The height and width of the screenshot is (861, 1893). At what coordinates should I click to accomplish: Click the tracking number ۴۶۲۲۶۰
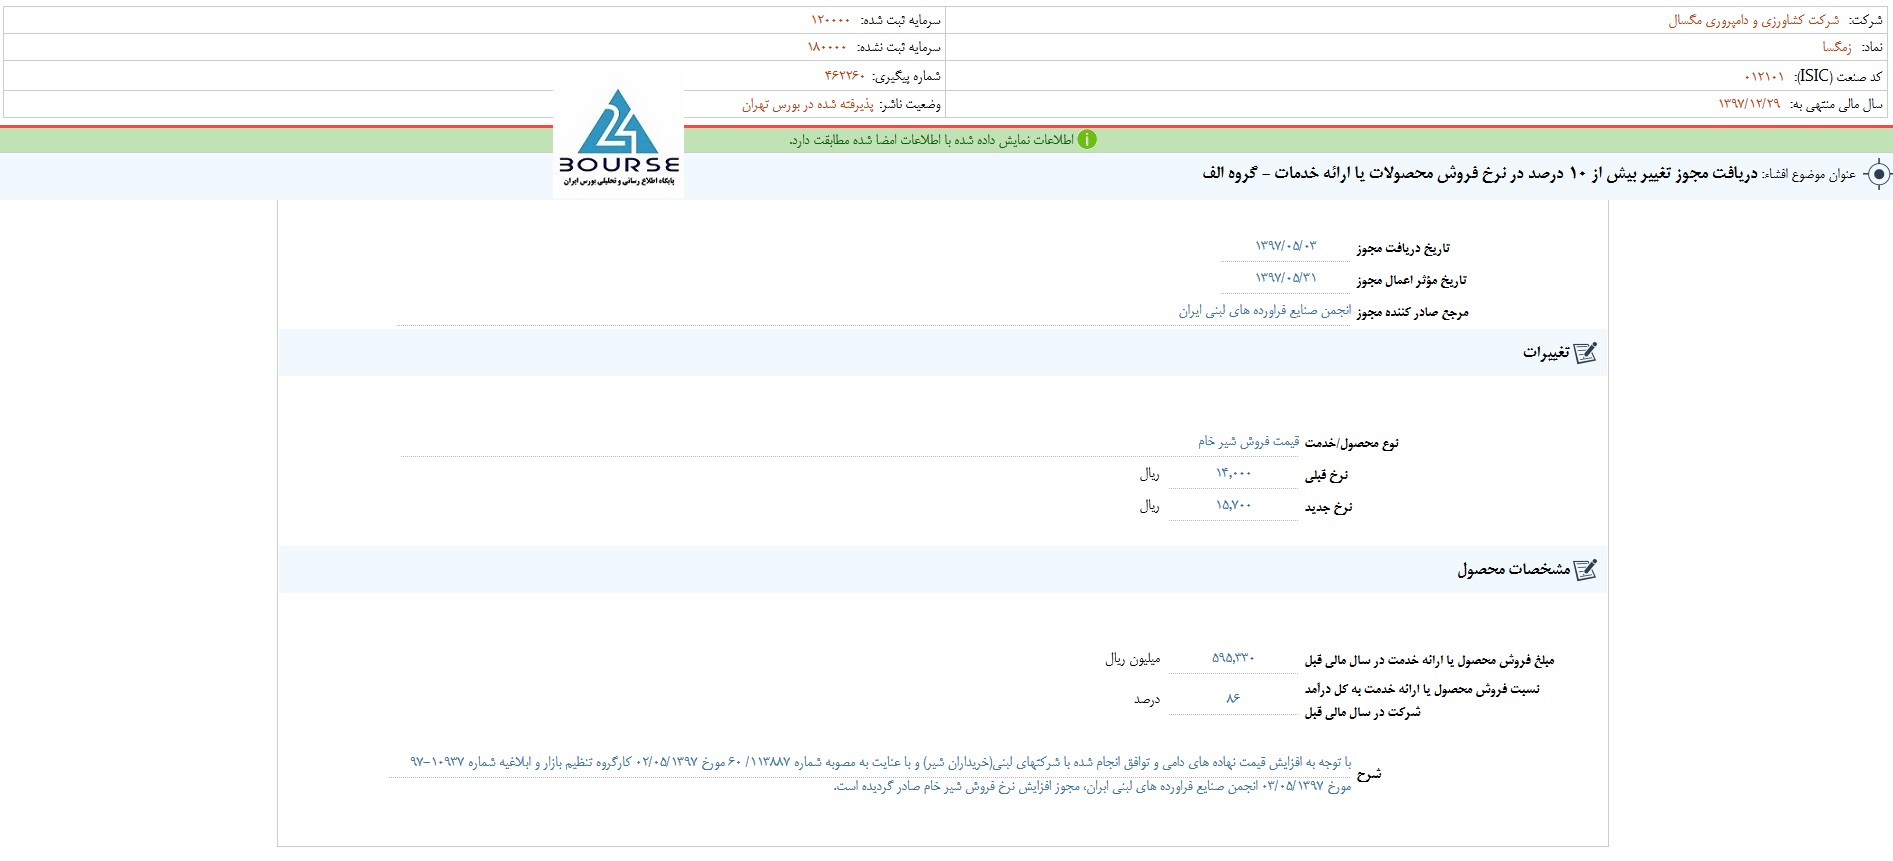(845, 76)
